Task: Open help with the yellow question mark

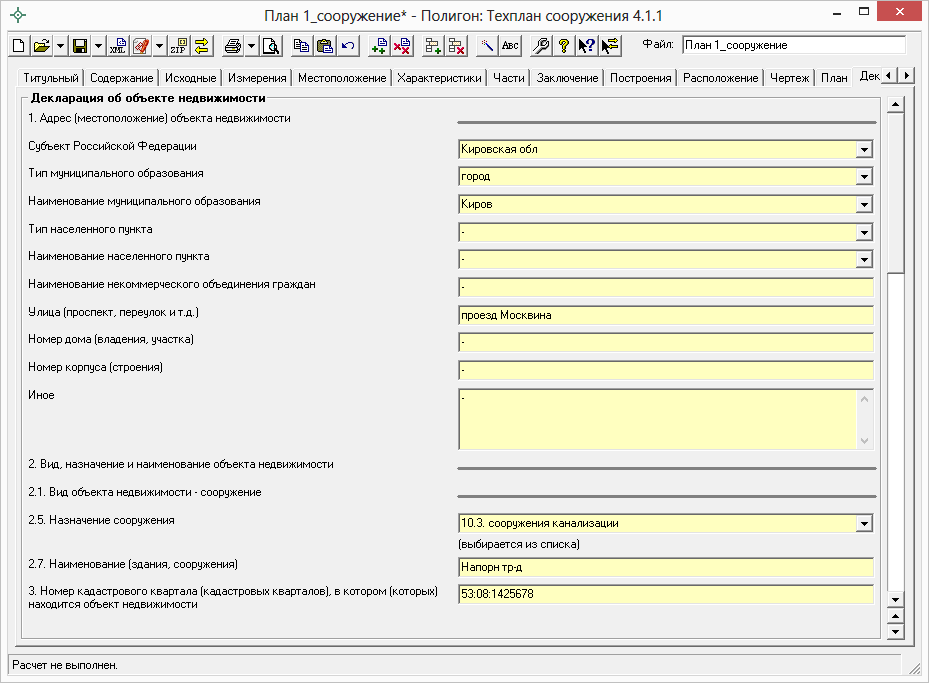Action: click(564, 46)
